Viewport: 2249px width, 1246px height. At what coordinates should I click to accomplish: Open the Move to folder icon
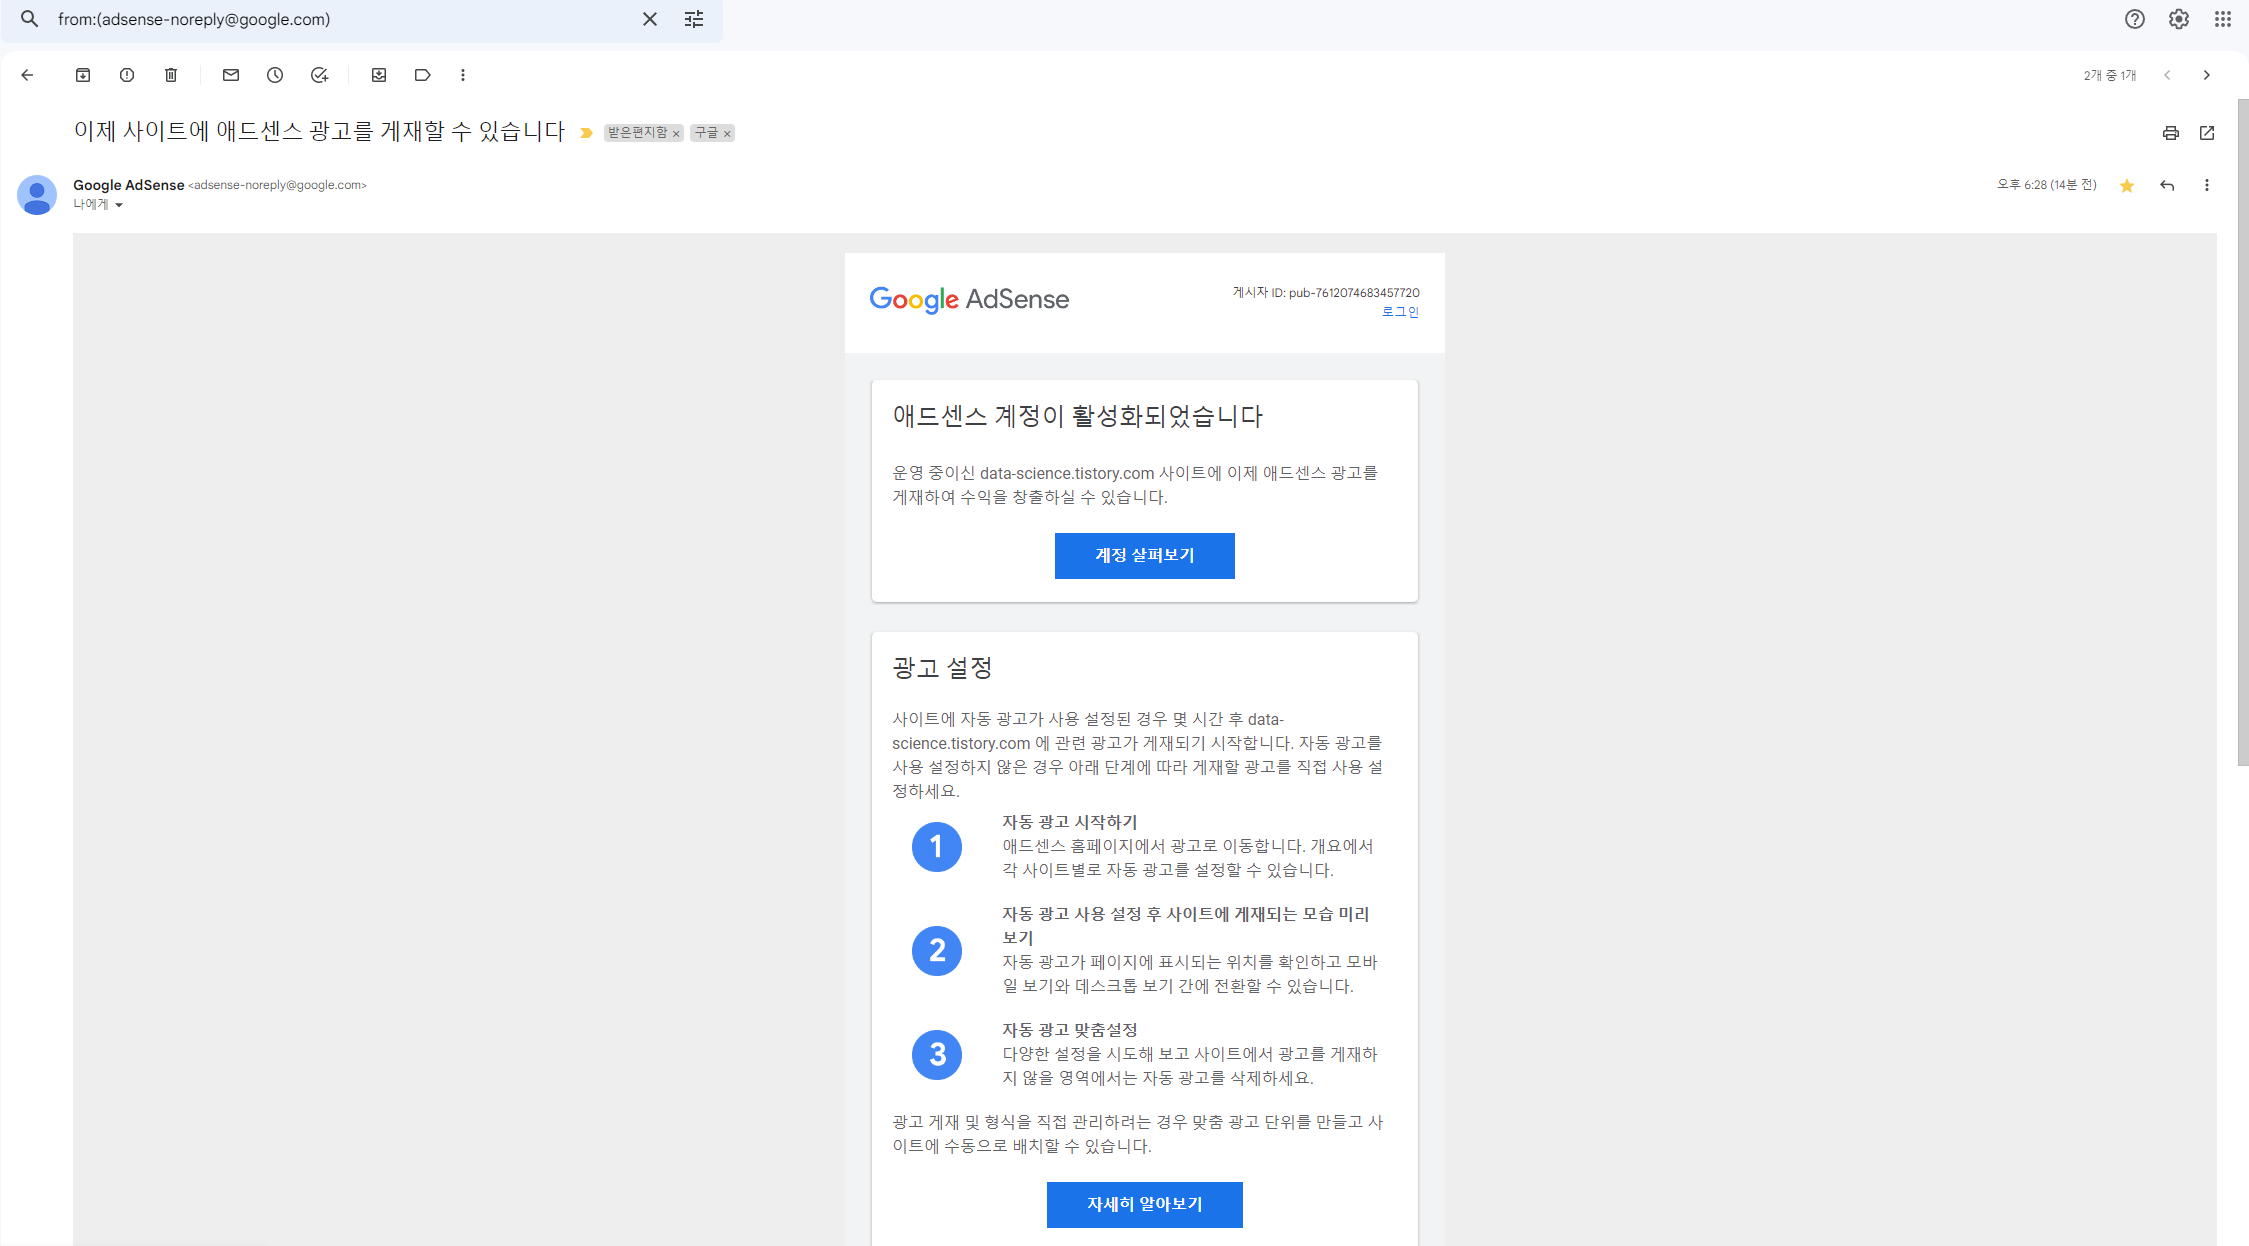[379, 75]
